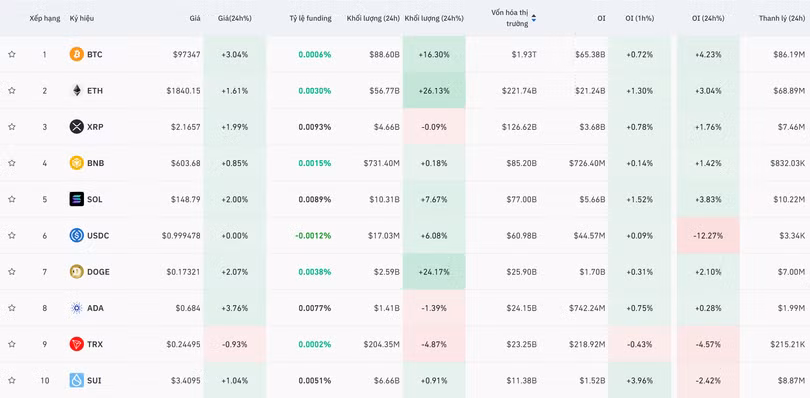Favorite ETH with its star

12,90
